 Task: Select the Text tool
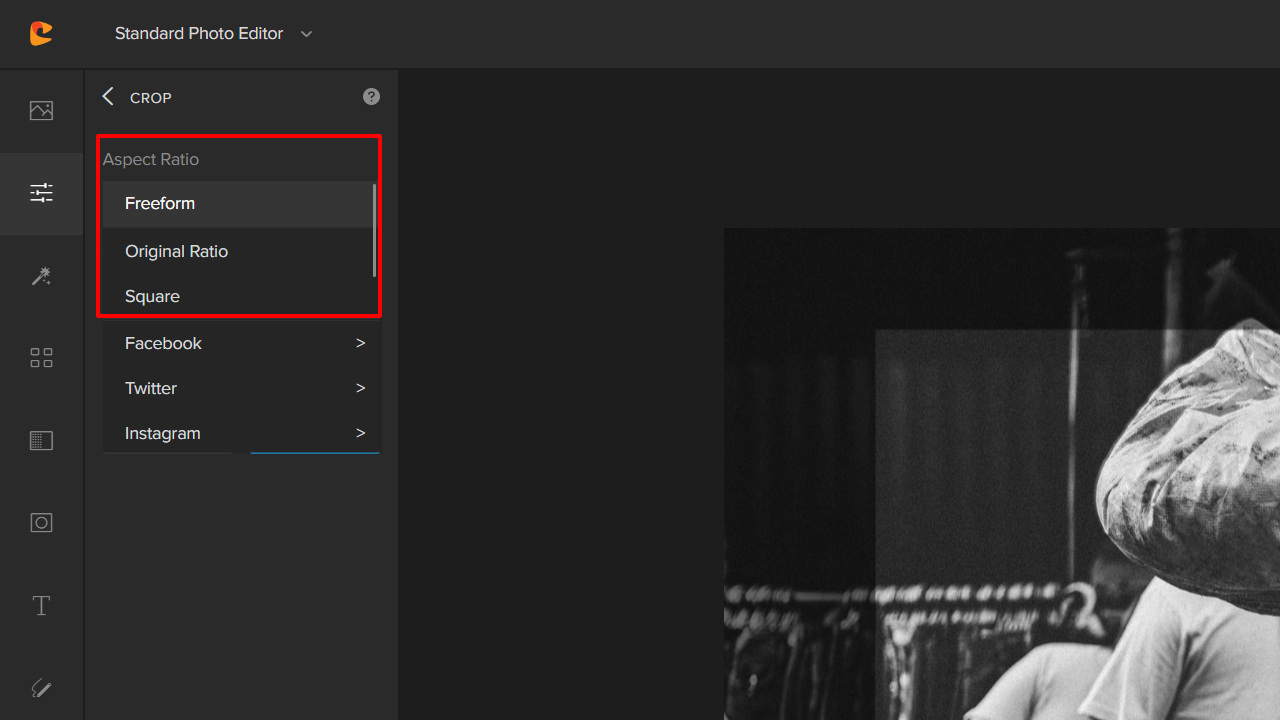point(41,605)
